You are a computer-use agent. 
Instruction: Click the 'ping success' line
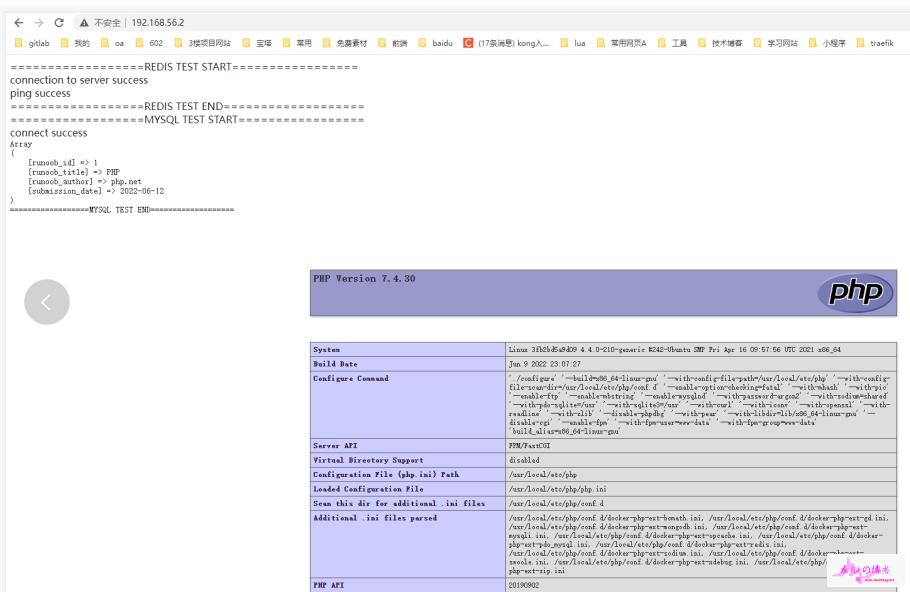(x=40, y=93)
